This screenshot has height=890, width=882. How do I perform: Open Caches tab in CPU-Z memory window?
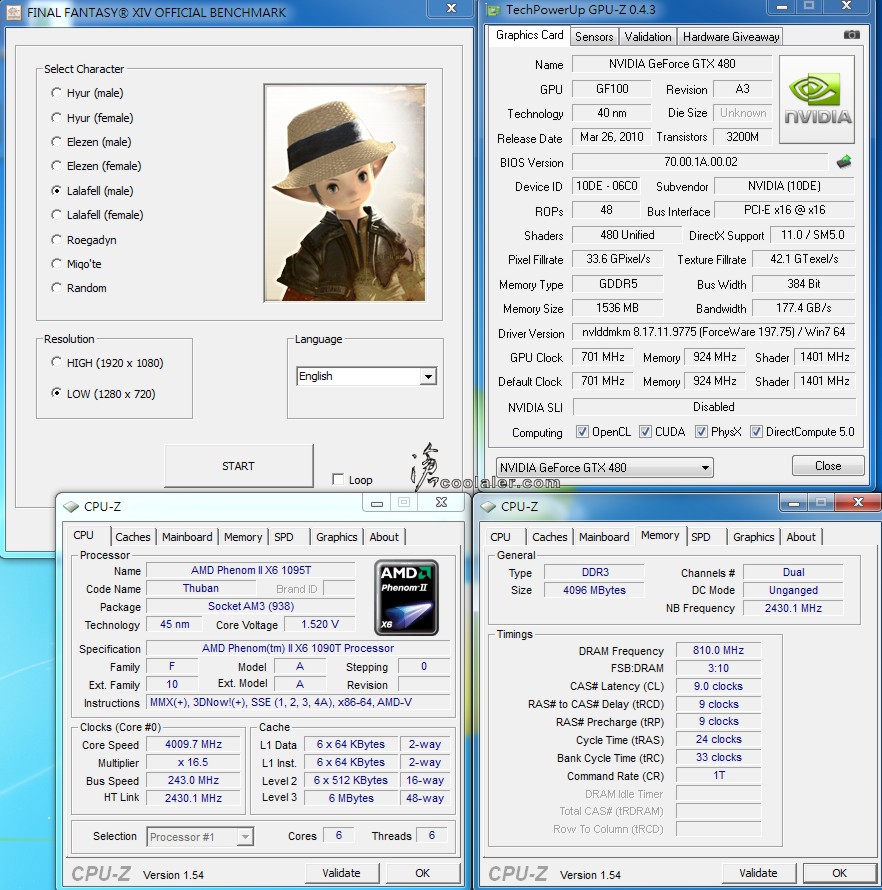click(549, 537)
